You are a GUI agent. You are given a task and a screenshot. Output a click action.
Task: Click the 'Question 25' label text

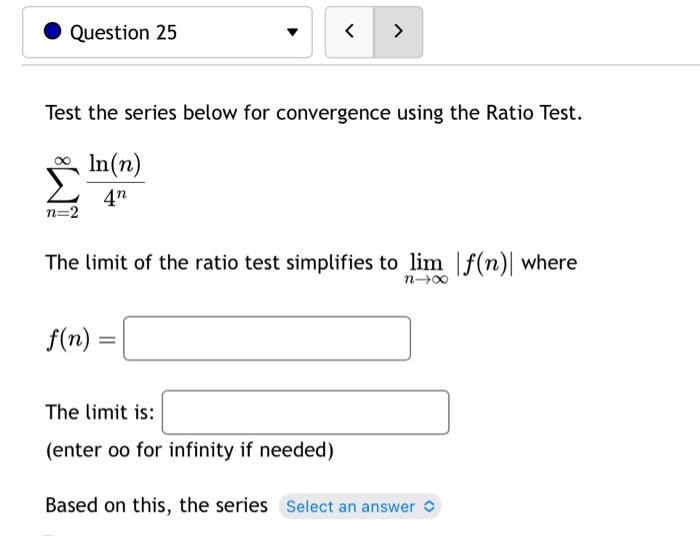(x=123, y=33)
